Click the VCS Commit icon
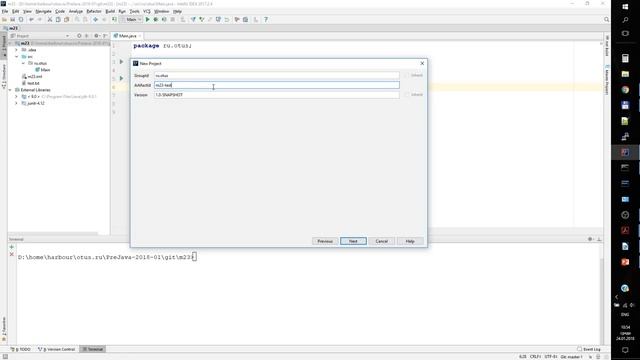The image size is (640, 360). [x=202, y=20]
